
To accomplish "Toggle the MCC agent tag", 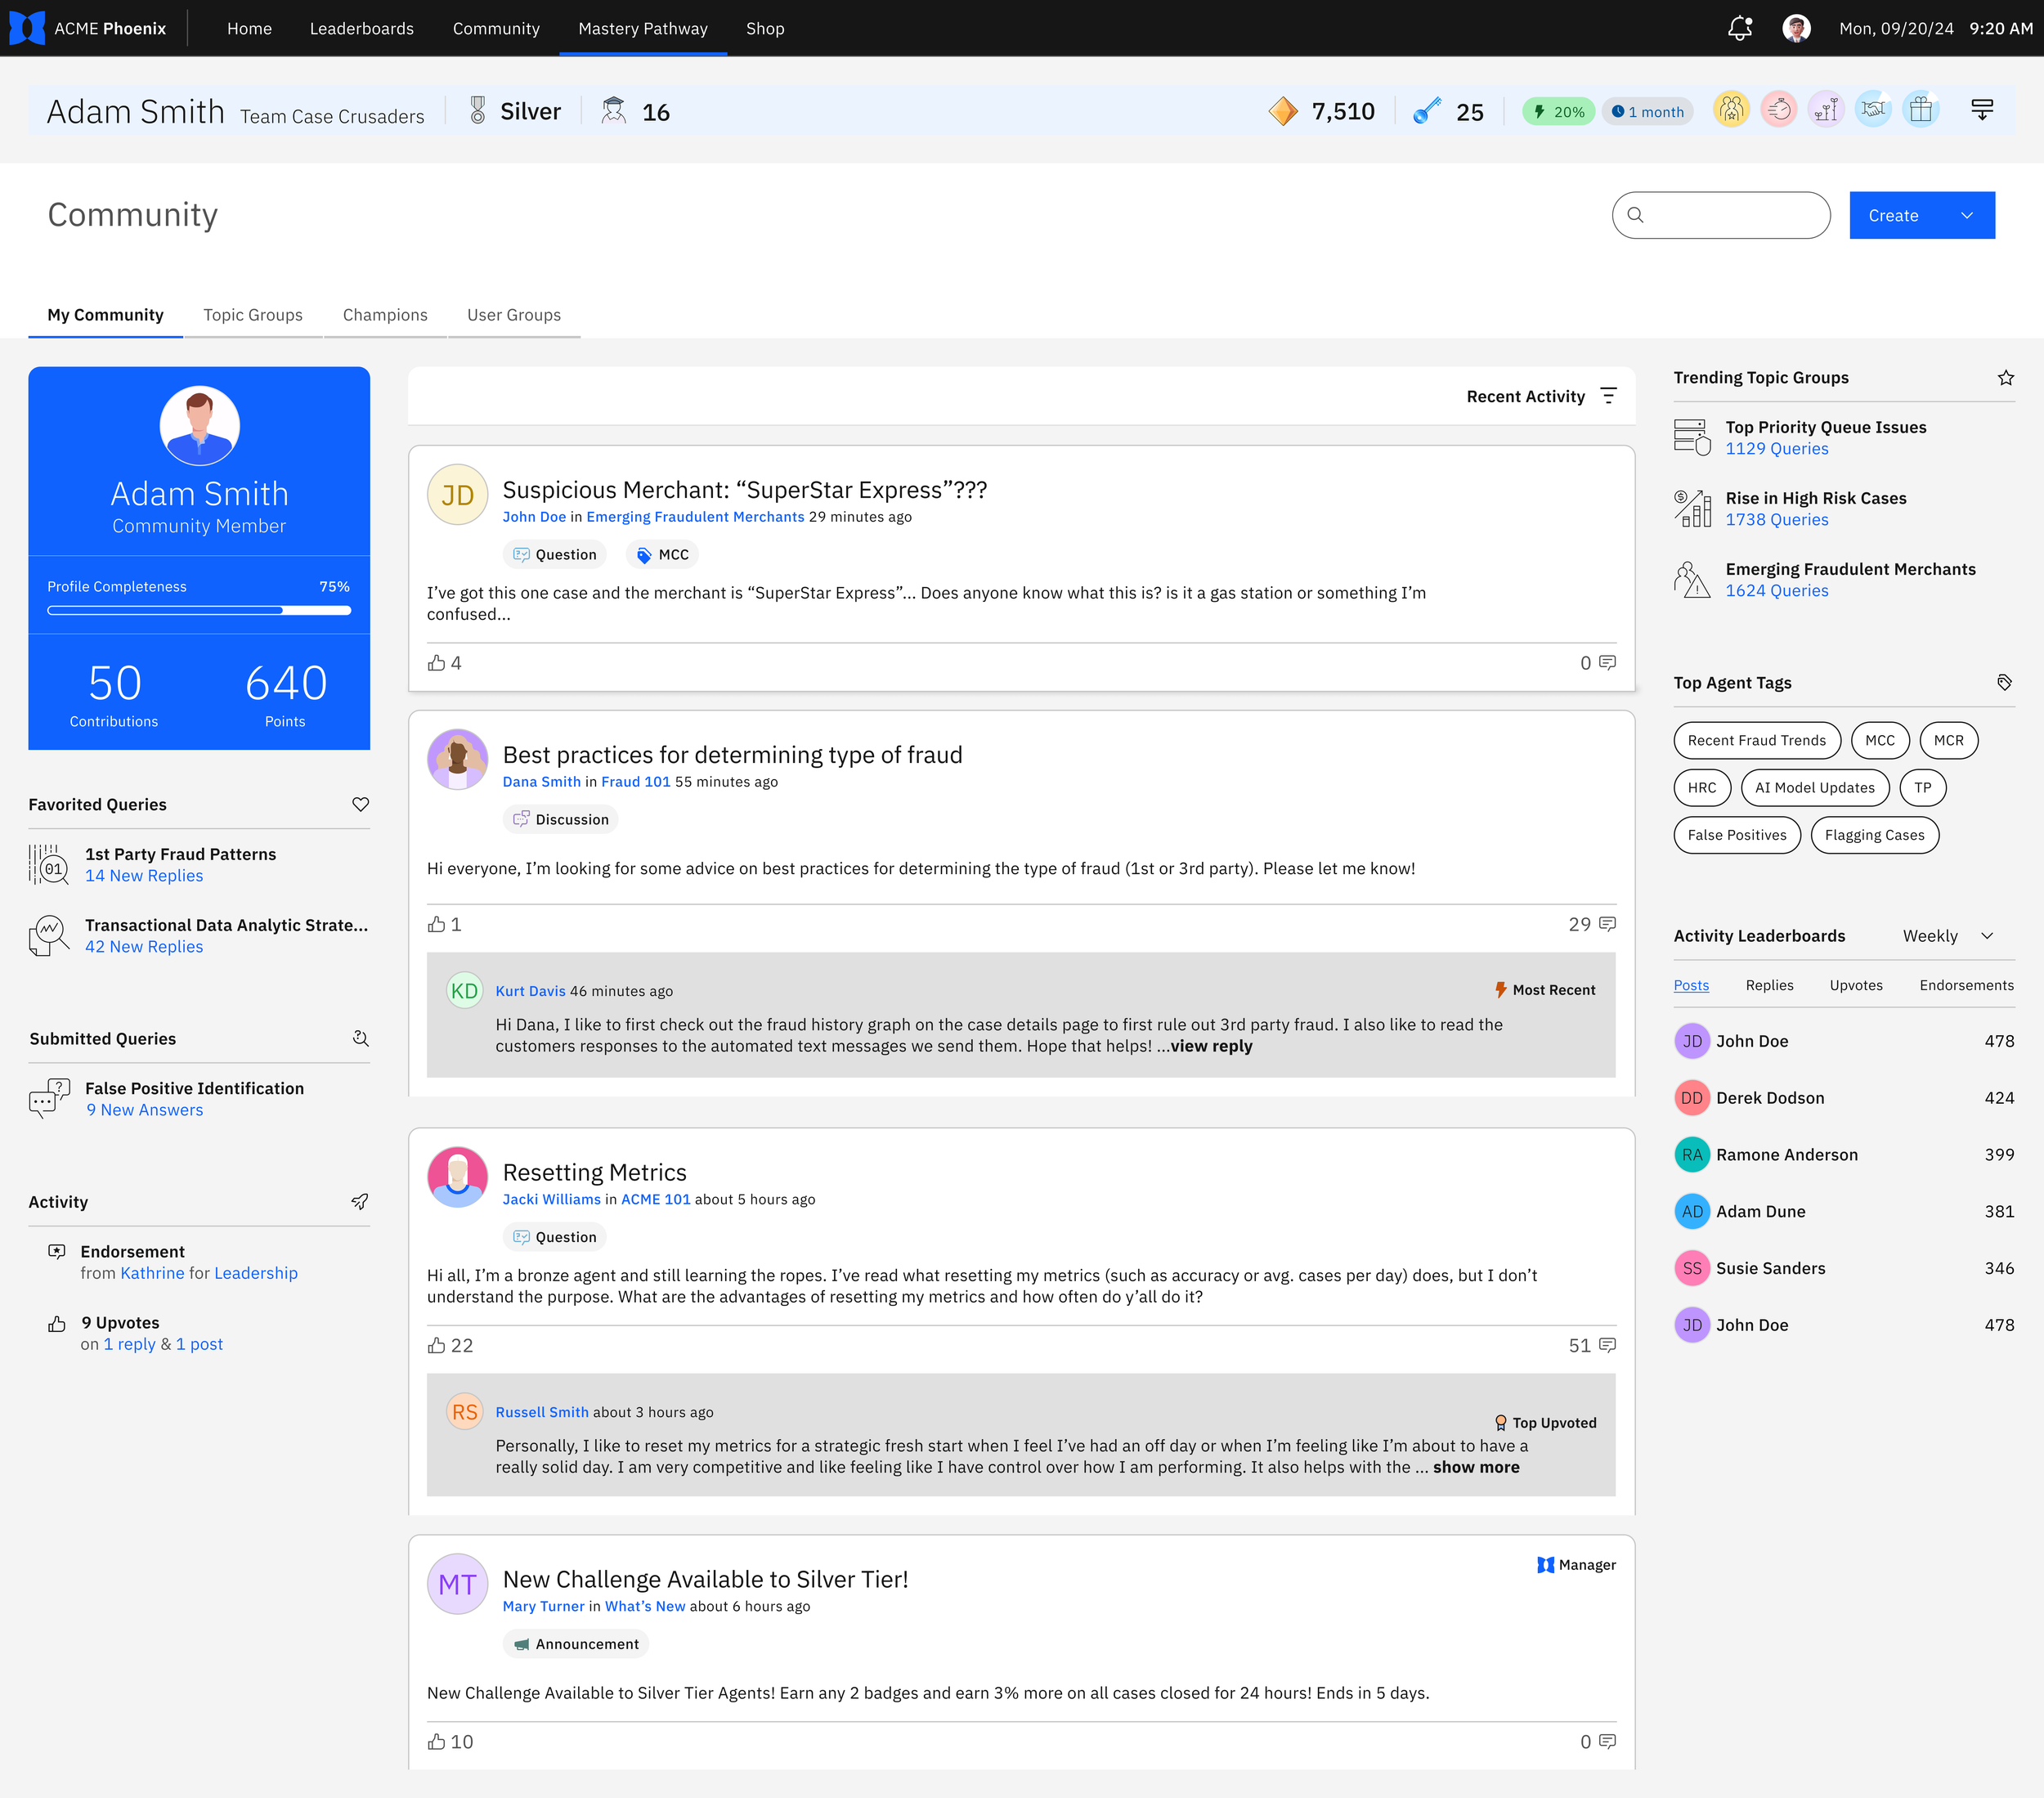I will (x=1879, y=740).
